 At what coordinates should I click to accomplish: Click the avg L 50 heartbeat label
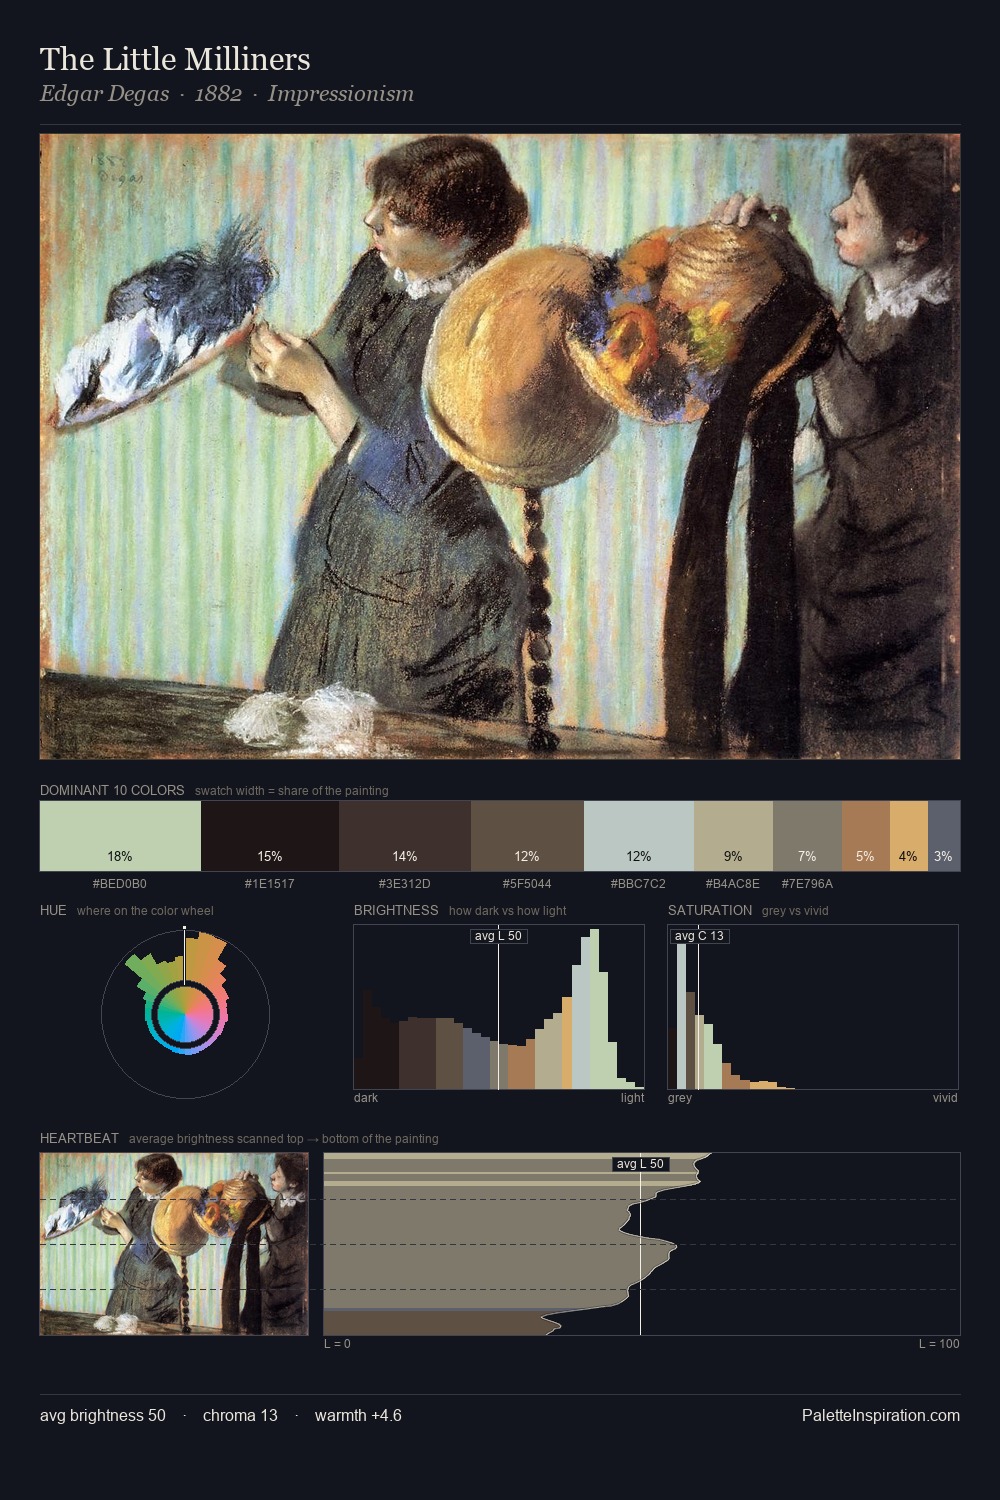[640, 1164]
